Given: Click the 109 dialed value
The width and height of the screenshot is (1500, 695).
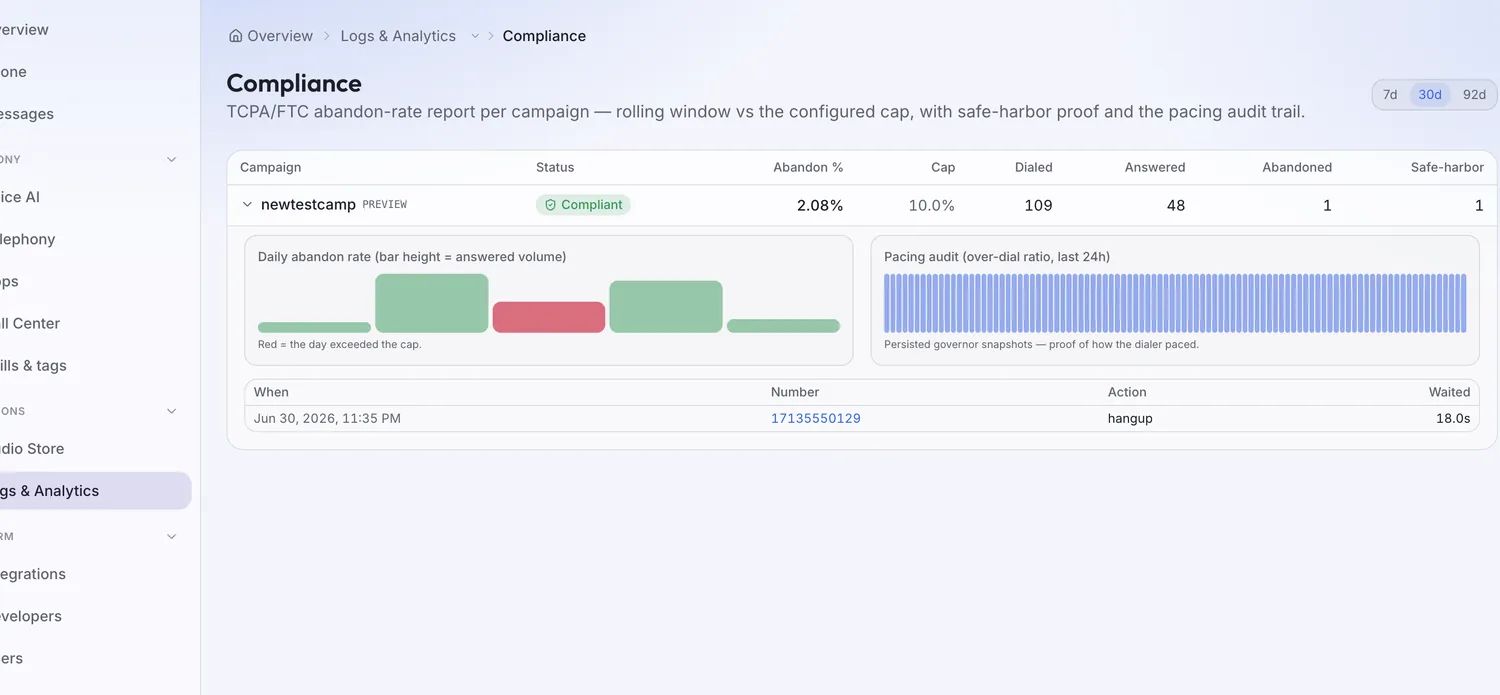Looking at the screenshot, I should tap(1038, 205).
